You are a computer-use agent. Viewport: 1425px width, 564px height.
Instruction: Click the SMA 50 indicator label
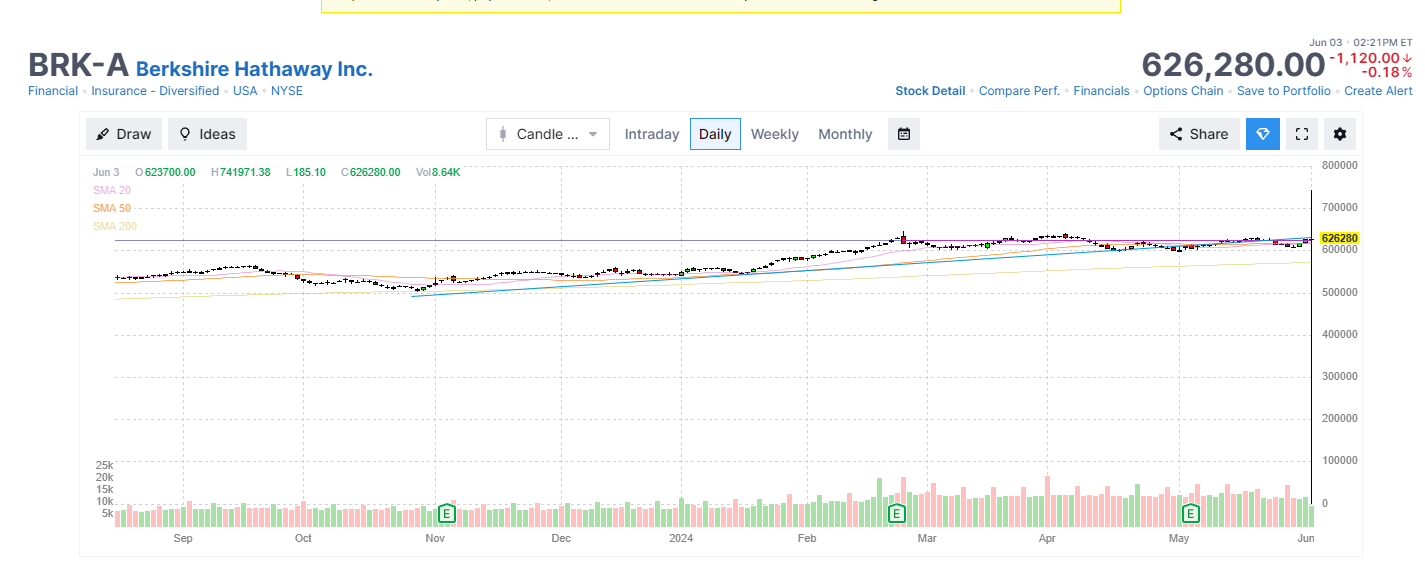(112, 208)
